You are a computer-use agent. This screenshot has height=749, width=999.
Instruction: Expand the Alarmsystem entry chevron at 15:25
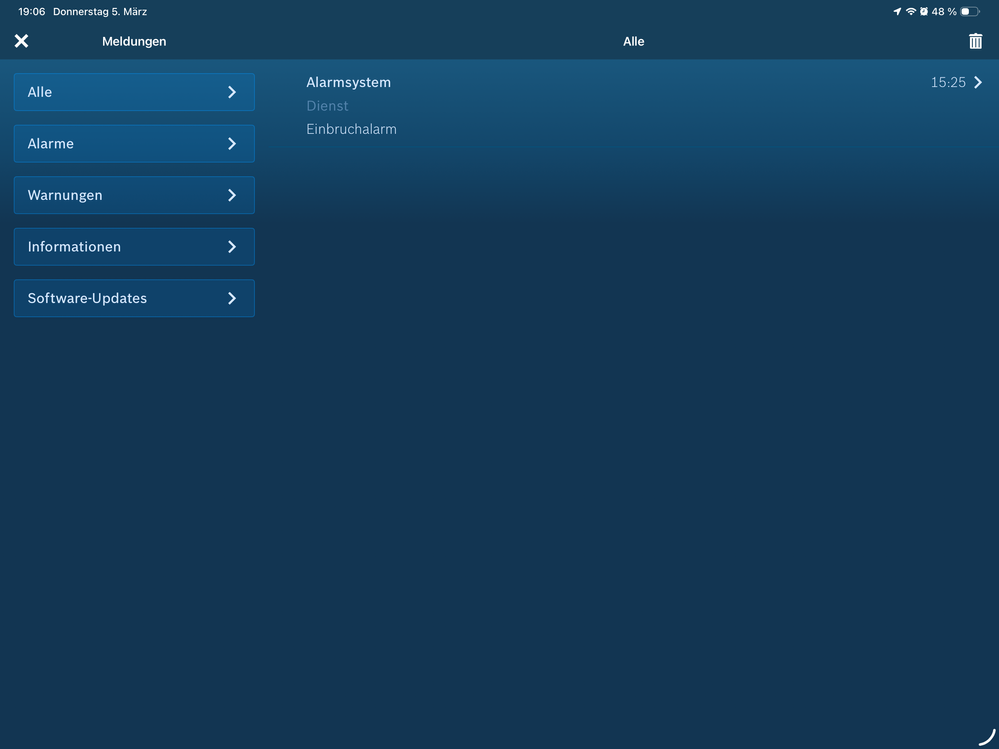tap(978, 82)
